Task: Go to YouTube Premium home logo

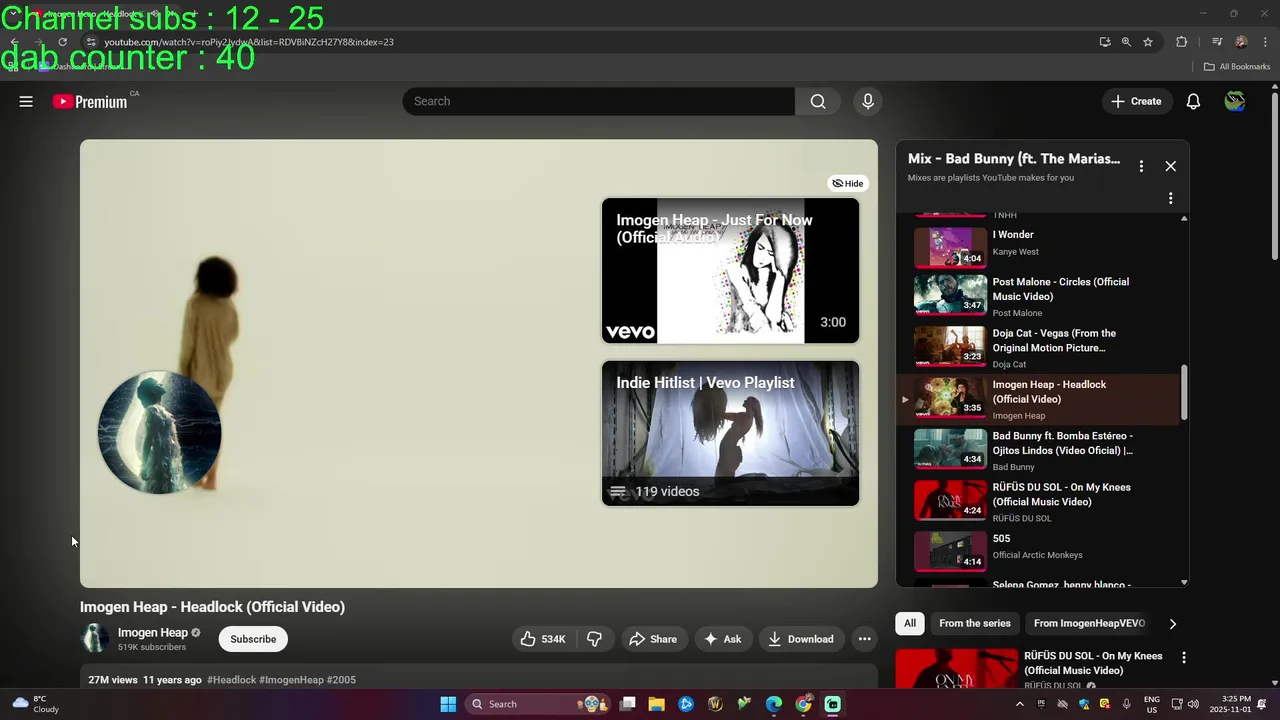Action: click(x=91, y=101)
